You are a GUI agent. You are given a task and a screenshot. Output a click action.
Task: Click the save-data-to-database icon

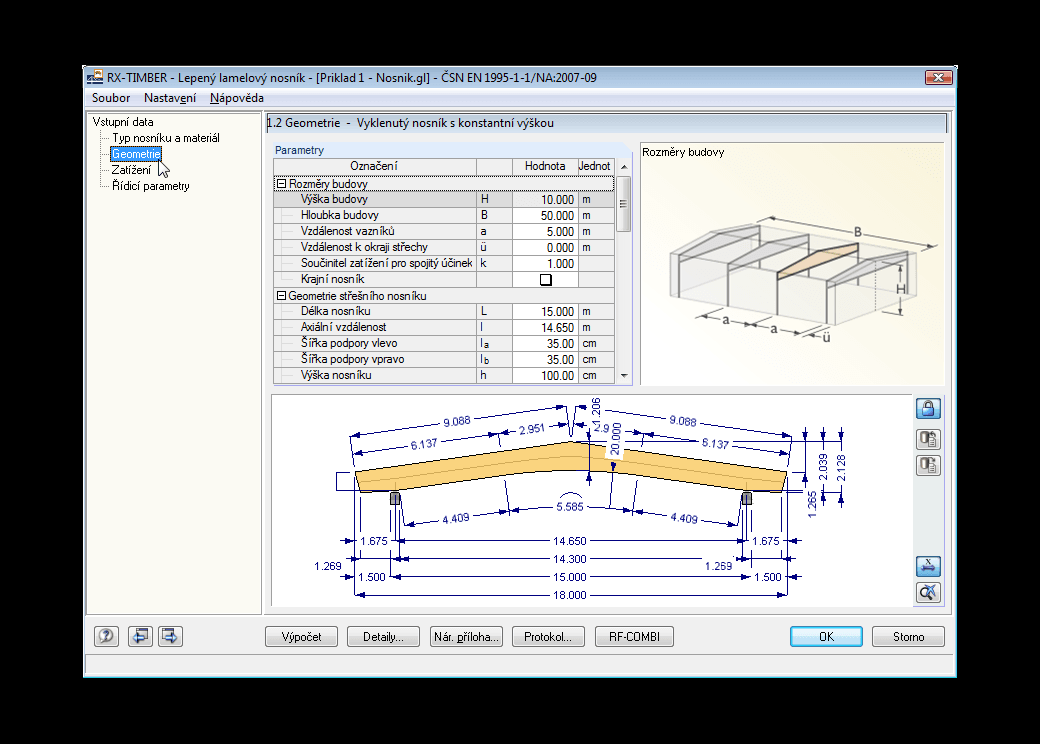tap(928, 465)
